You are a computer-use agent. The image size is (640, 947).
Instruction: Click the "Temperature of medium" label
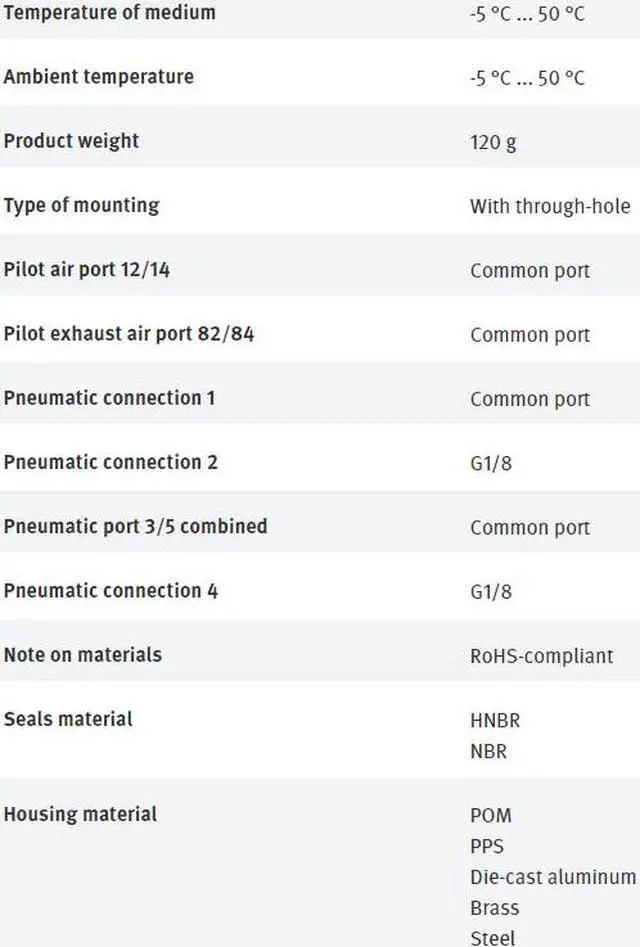[109, 13]
